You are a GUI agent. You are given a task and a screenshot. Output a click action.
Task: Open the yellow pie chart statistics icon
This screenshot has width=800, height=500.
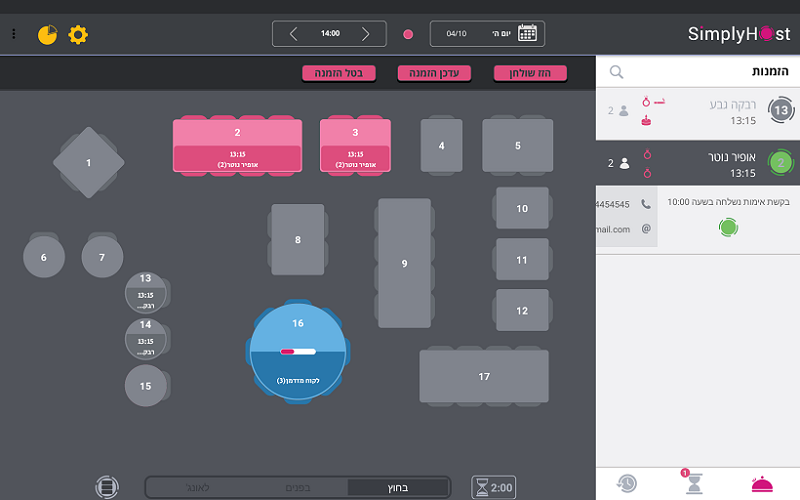47,35
